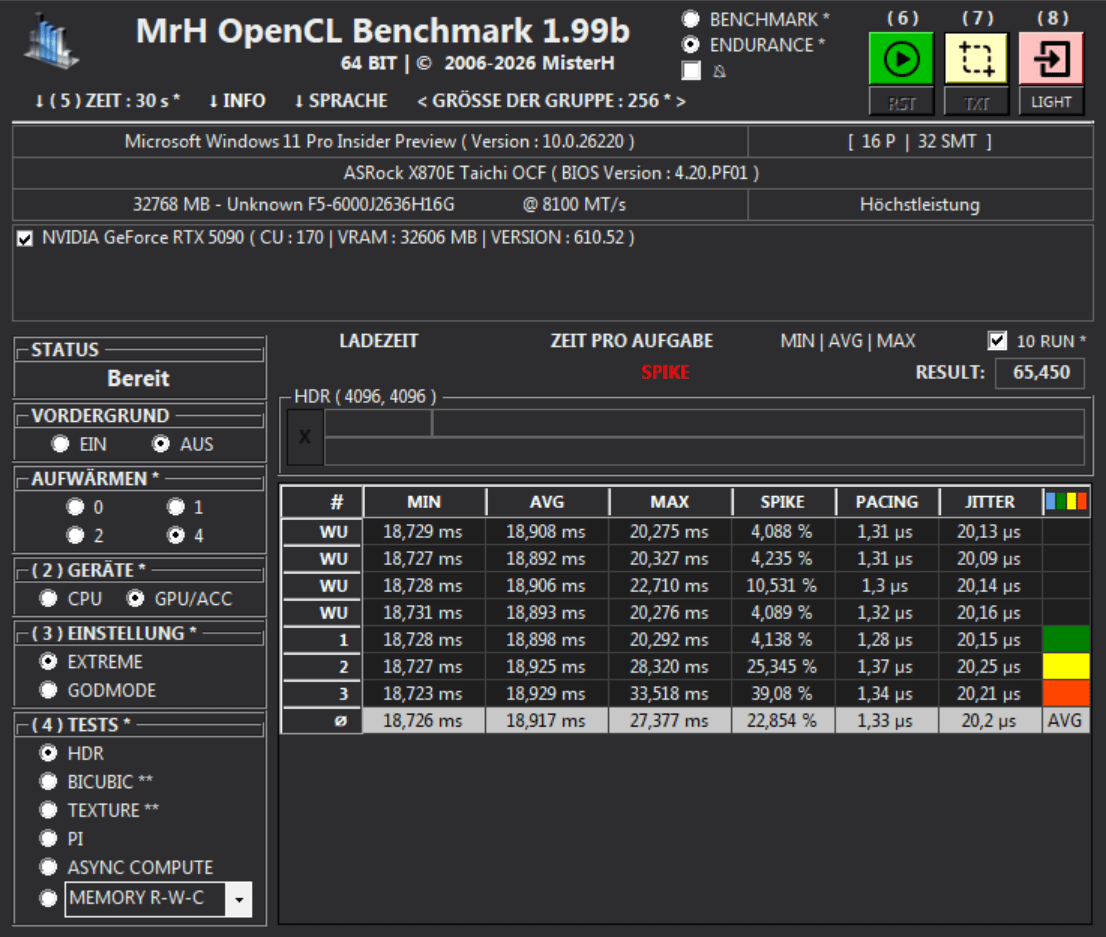Set Vordergrund to EIN
This screenshot has height=937, width=1106.
click(60, 444)
